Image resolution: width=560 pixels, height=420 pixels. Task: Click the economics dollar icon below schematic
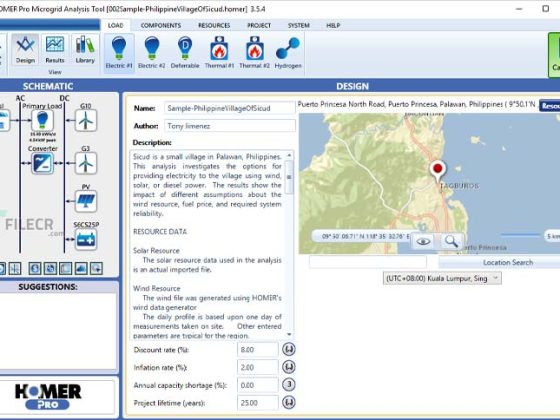[x=35, y=268]
